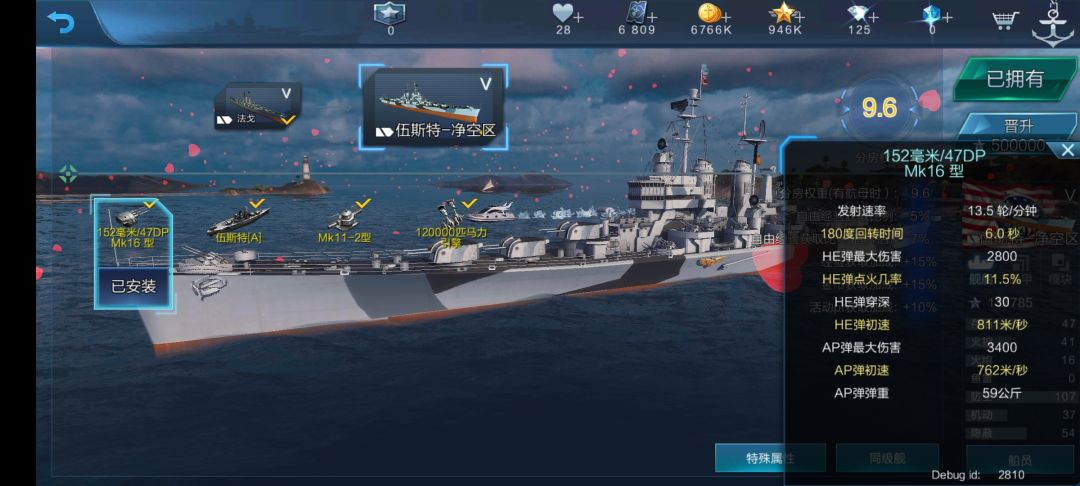The height and width of the screenshot is (486, 1080).
Task: Open the shopping cart icon
Action: [x=1005, y=20]
